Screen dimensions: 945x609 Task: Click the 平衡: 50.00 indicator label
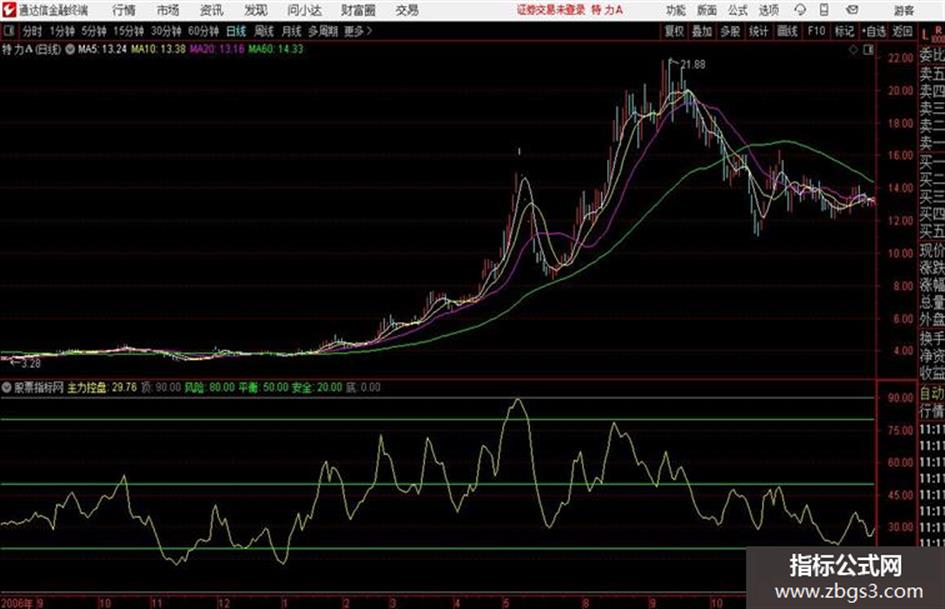click(263, 387)
